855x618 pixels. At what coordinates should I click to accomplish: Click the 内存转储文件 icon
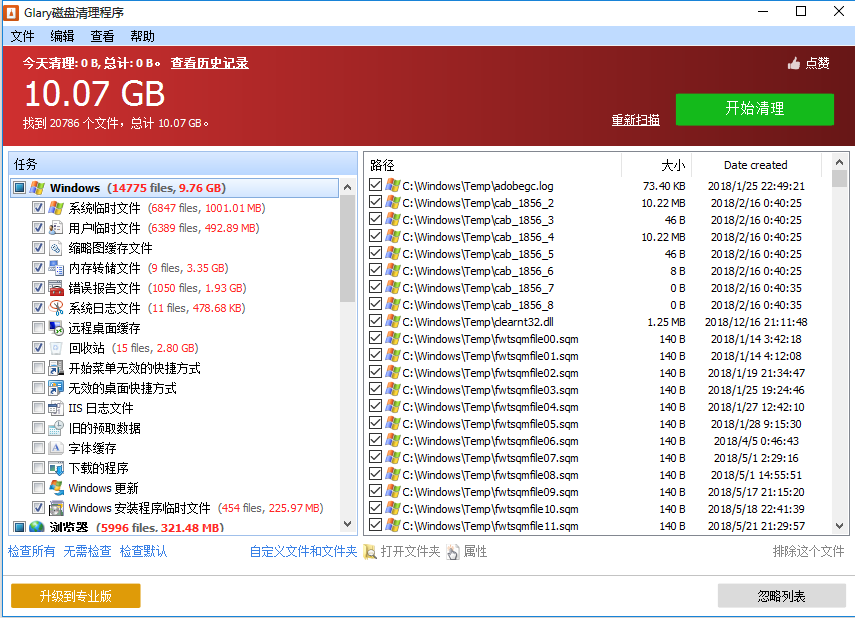point(56,268)
